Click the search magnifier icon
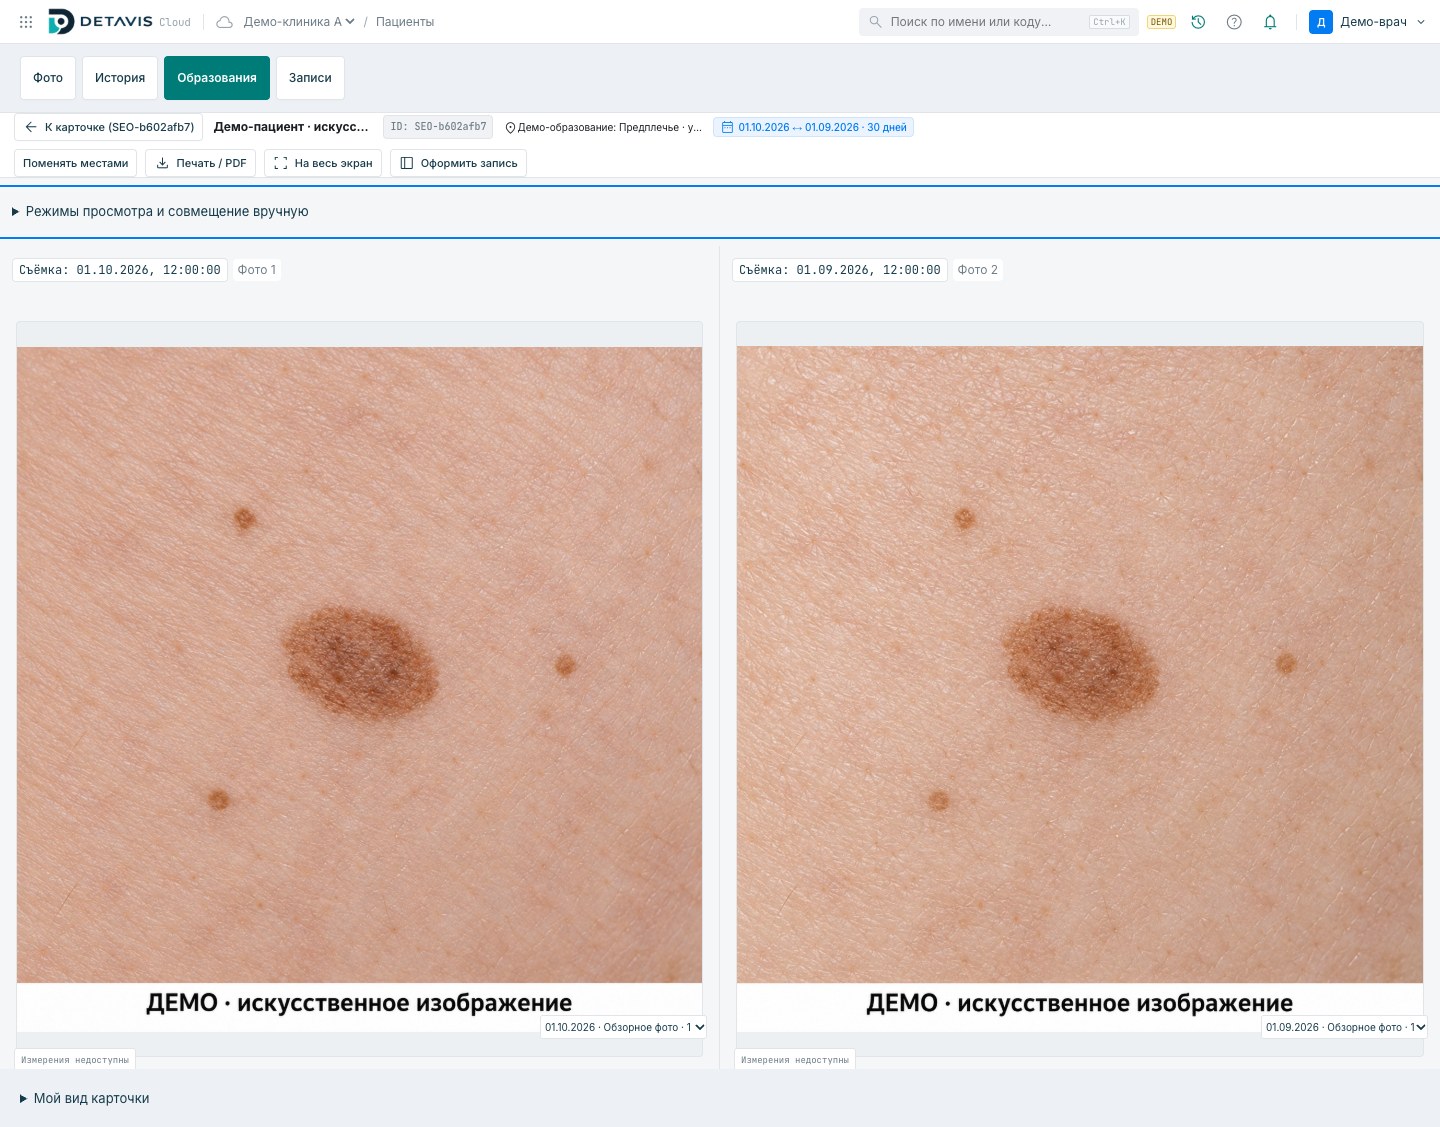 point(875,22)
